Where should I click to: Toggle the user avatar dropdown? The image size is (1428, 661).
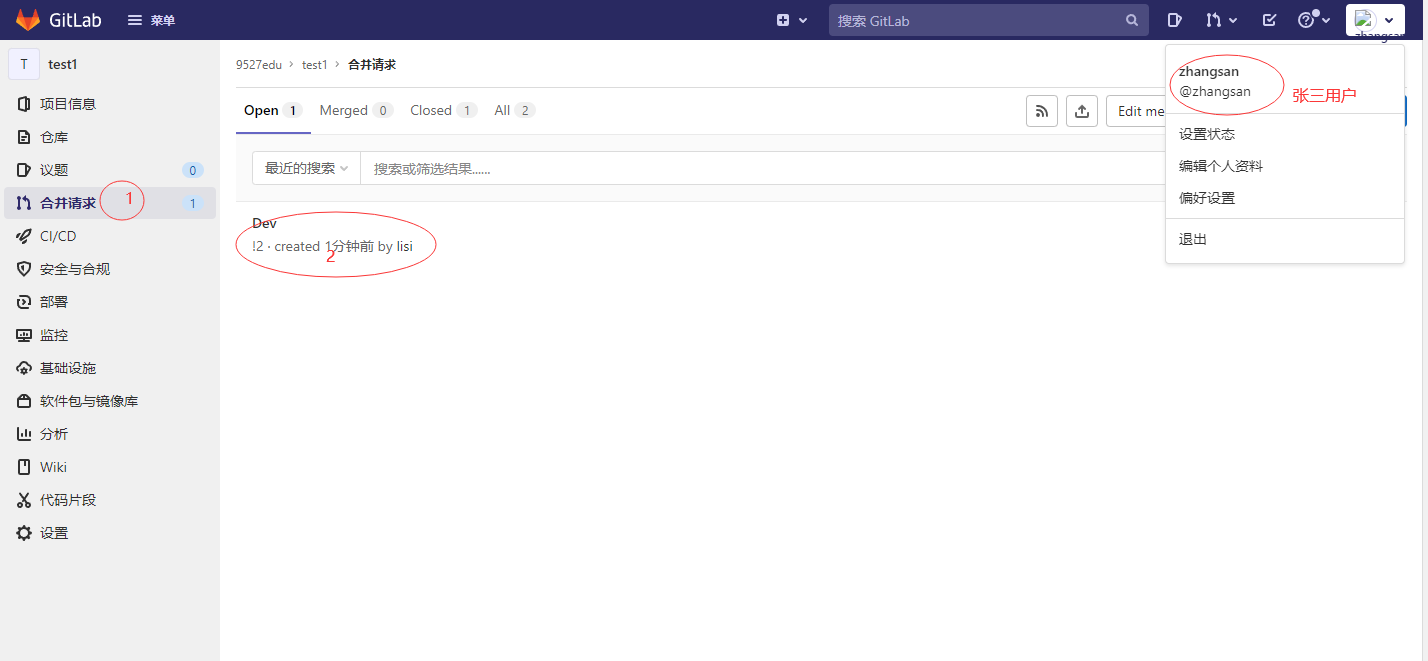click(x=1375, y=20)
